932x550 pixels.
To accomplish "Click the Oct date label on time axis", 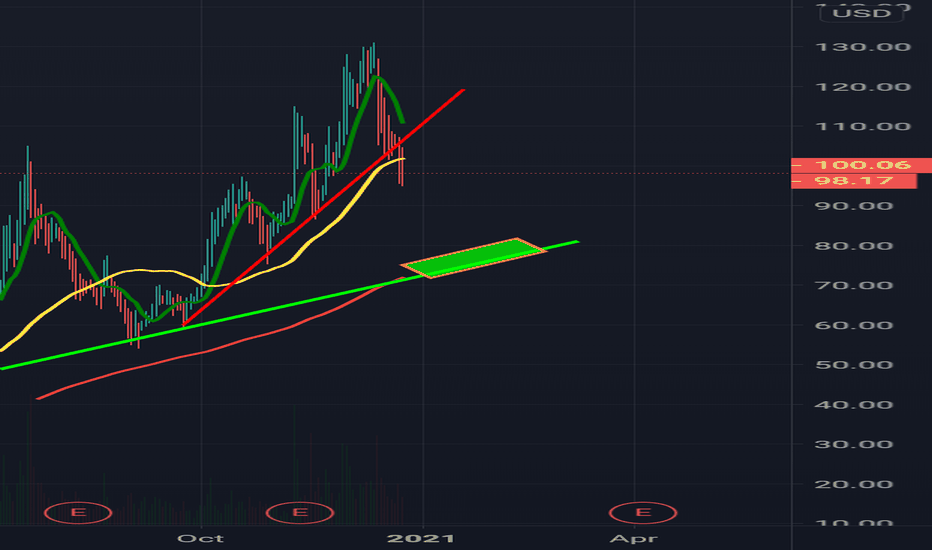I will point(200,539).
